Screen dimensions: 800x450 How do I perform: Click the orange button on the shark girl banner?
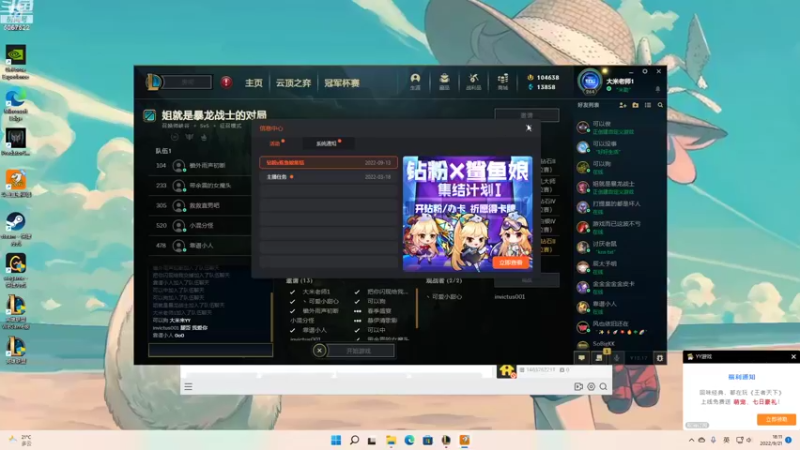[511, 262]
